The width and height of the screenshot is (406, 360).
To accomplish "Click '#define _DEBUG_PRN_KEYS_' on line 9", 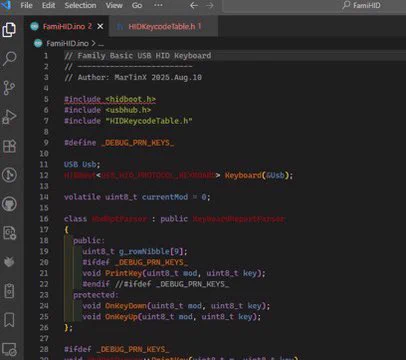I will point(119,143).
